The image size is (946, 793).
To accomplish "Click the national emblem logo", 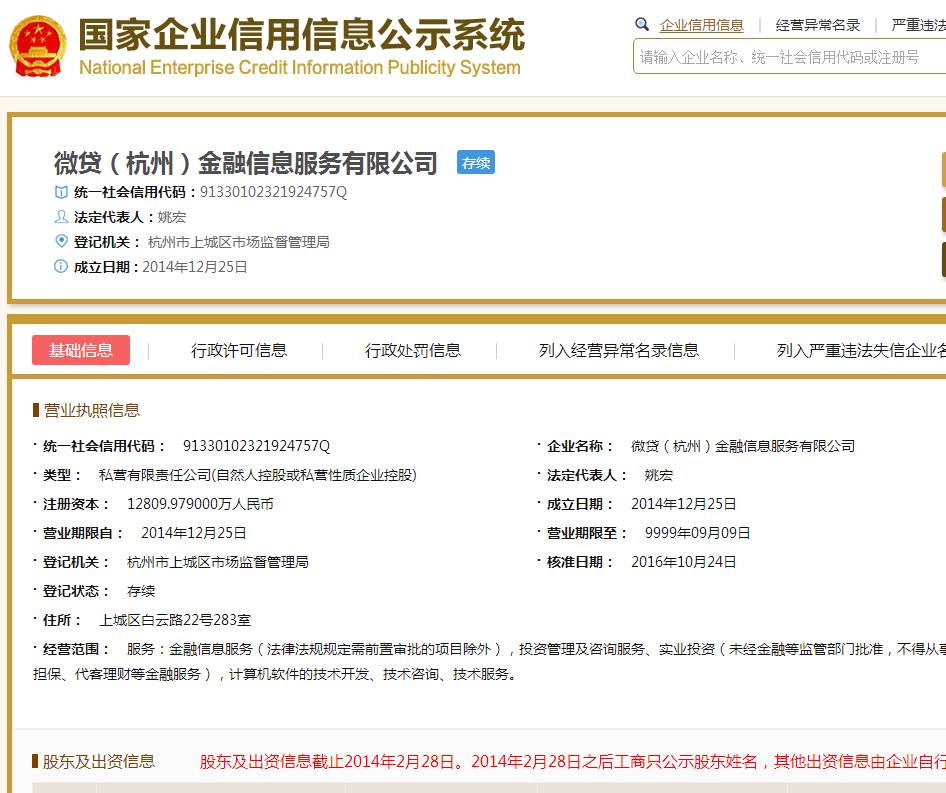I will pyautogui.click(x=37, y=46).
